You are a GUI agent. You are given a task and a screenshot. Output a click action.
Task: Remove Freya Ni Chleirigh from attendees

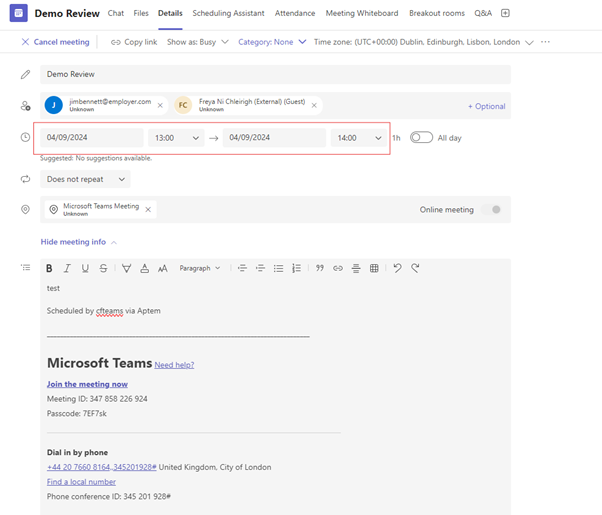(314, 105)
